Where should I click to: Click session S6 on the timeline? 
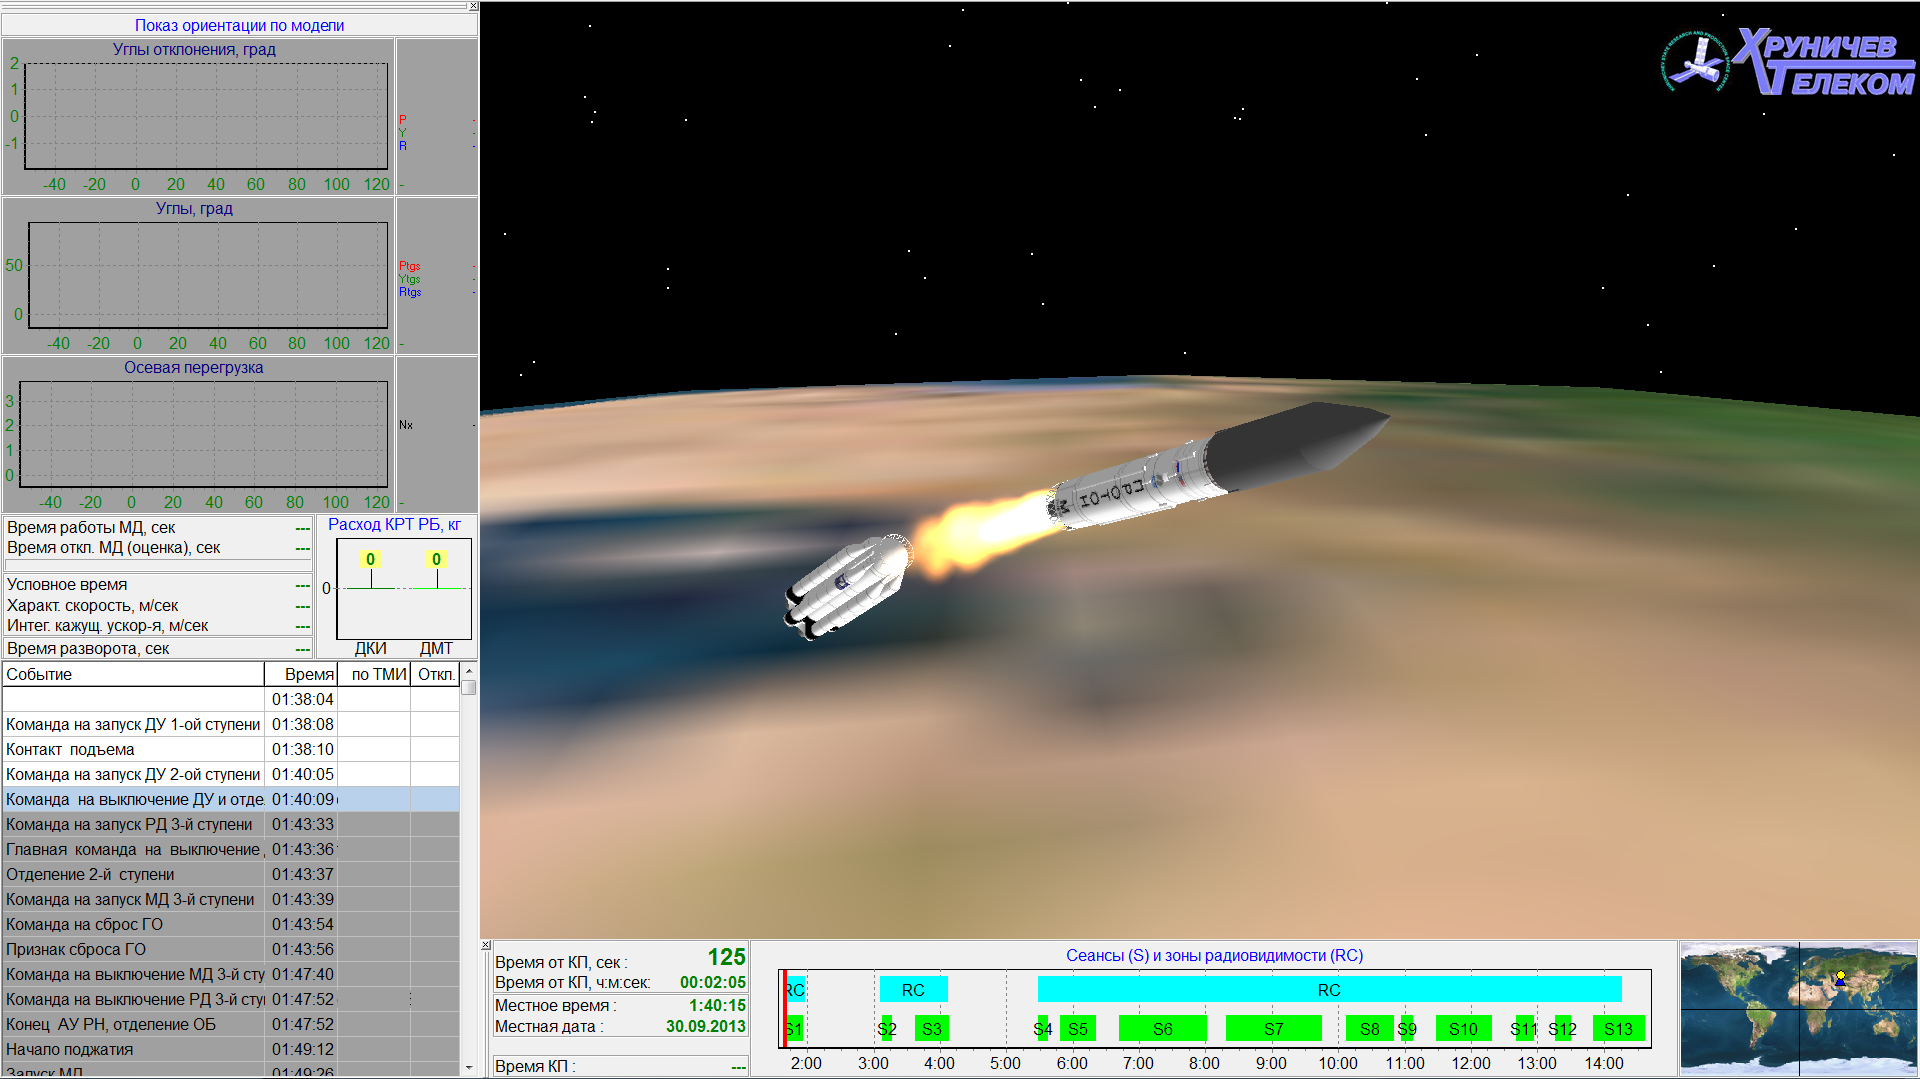(x=1162, y=1029)
